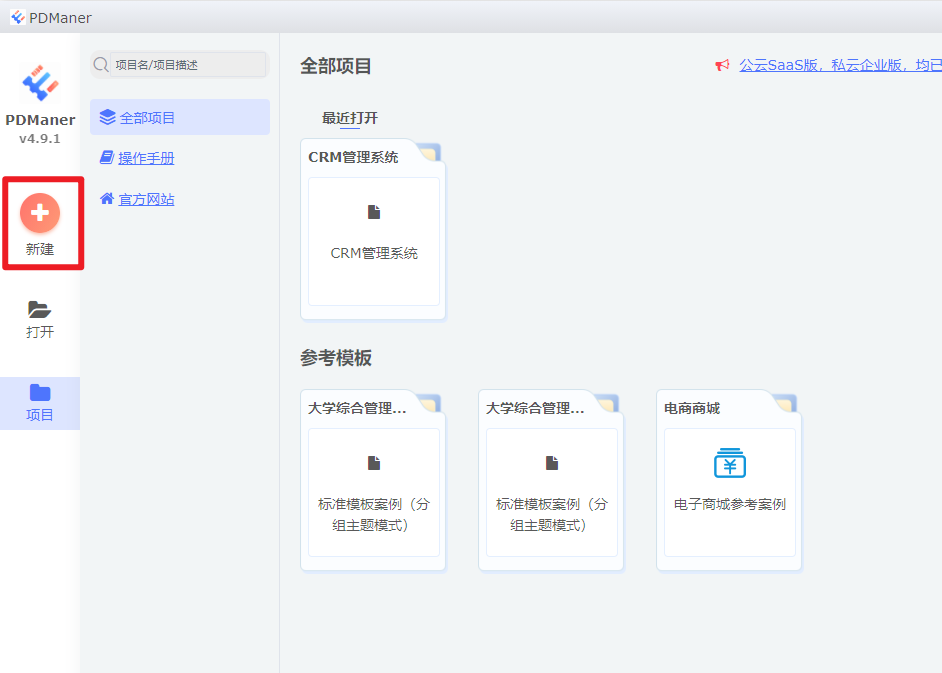Open the CRM管理系统 recent project card
The image size is (942, 673).
tap(373, 230)
